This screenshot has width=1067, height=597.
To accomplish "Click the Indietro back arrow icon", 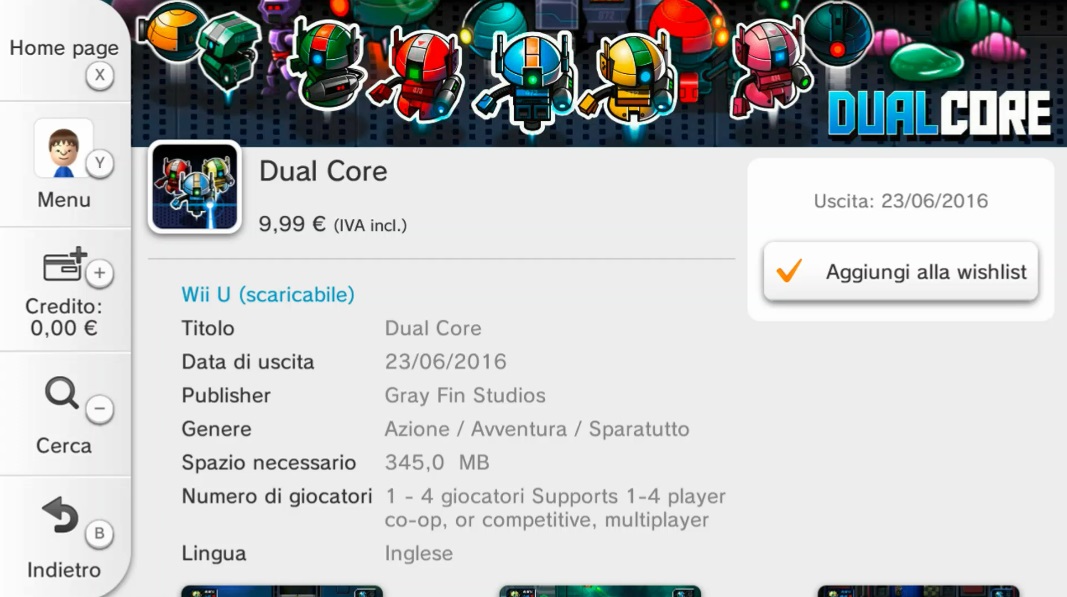I will click(x=60, y=515).
